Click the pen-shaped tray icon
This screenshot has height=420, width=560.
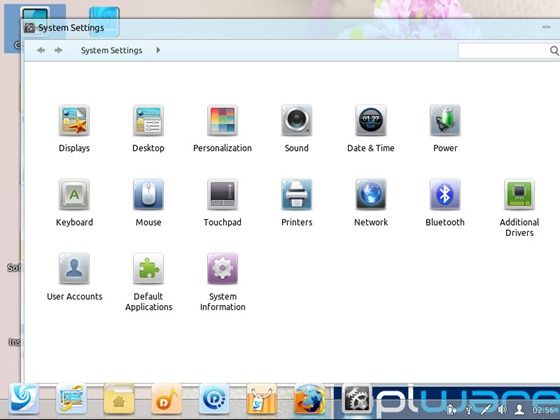tap(486, 409)
